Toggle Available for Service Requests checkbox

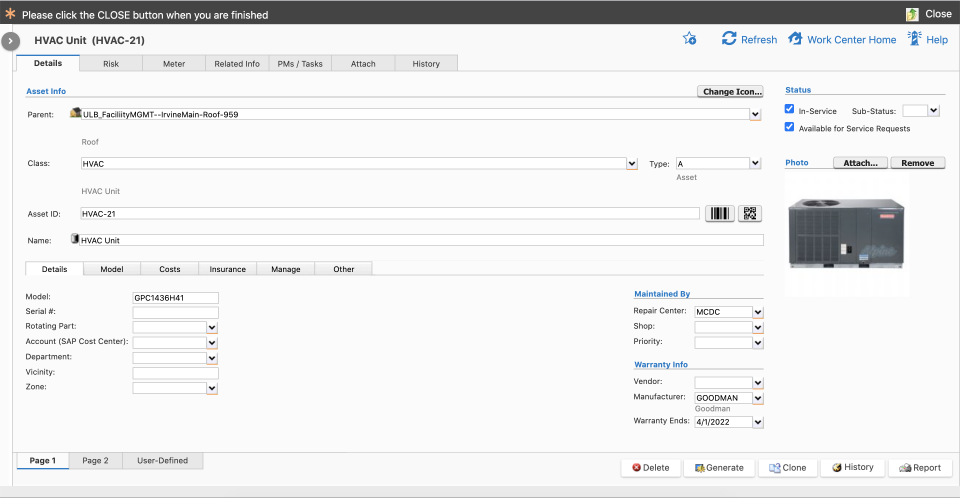click(790, 128)
